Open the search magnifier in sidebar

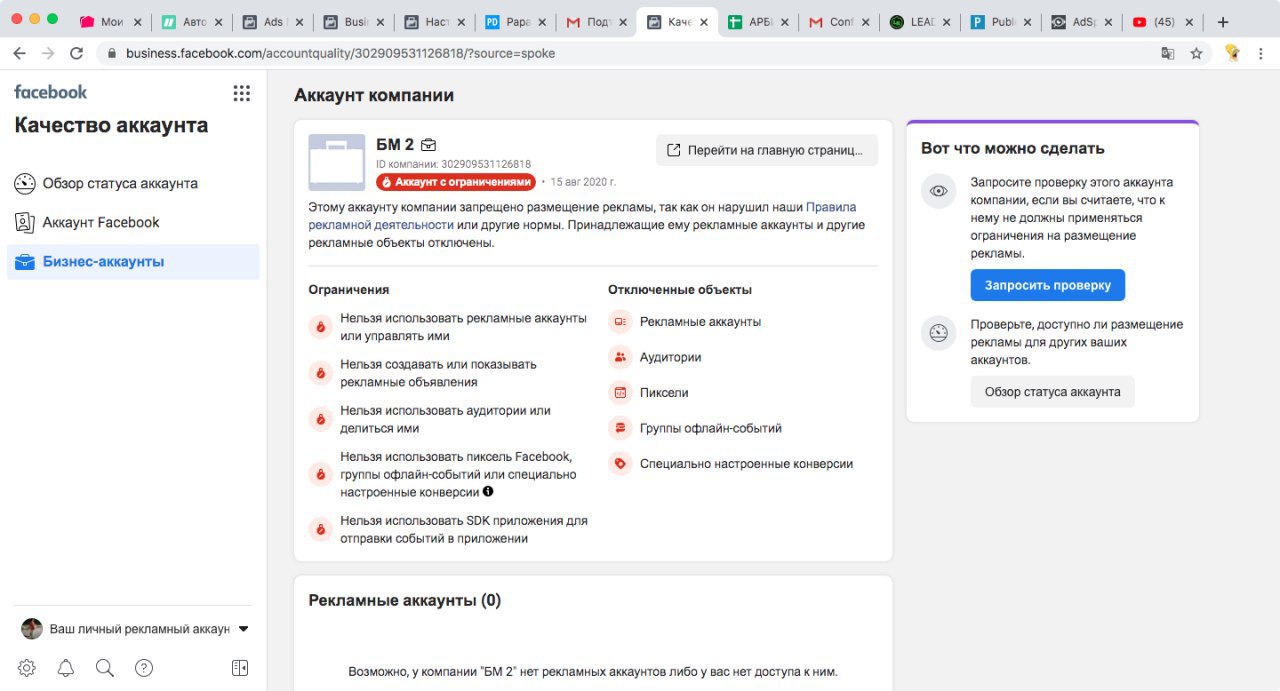coord(105,668)
